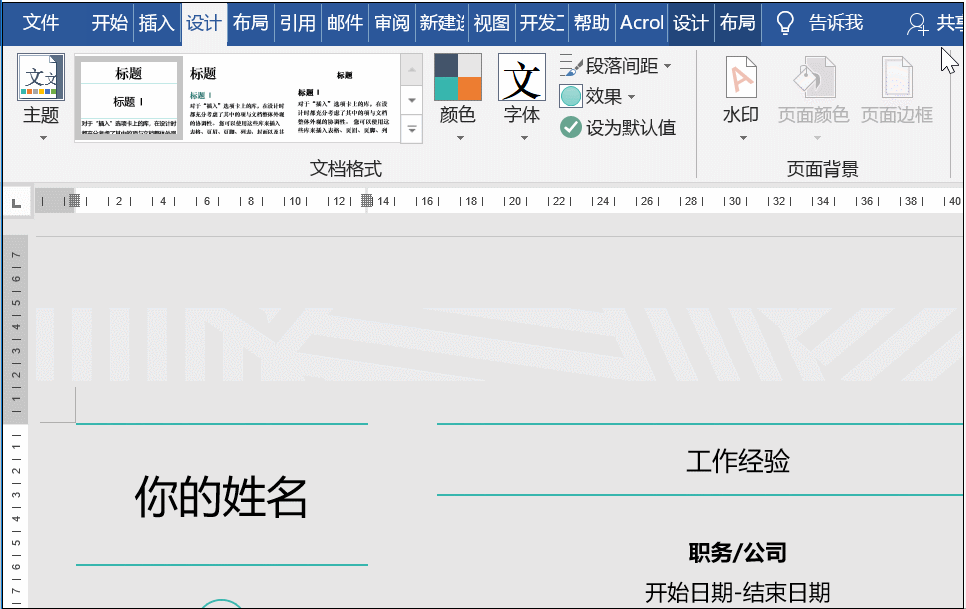966x609 pixels.
Task: Open the 布局 tab next to 设计
Action: tap(251, 23)
